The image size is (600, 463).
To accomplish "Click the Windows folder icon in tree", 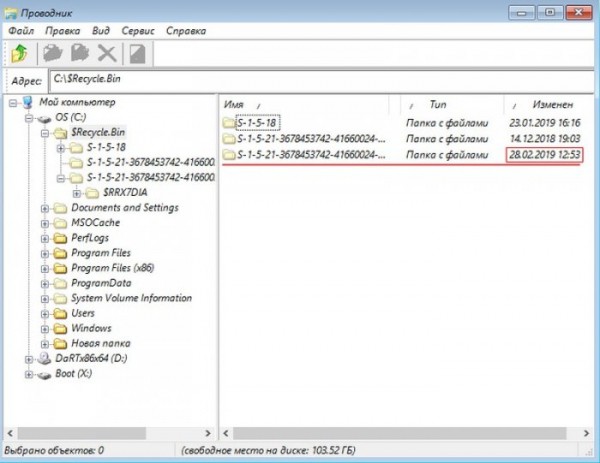I will point(60,329).
